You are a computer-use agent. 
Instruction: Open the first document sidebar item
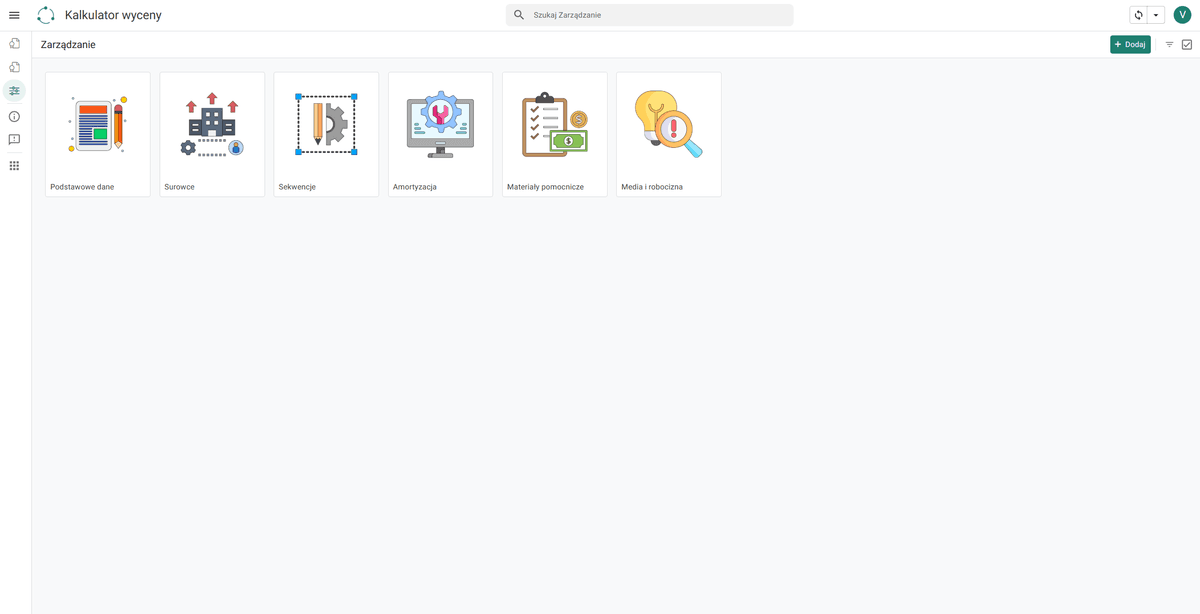14,43
